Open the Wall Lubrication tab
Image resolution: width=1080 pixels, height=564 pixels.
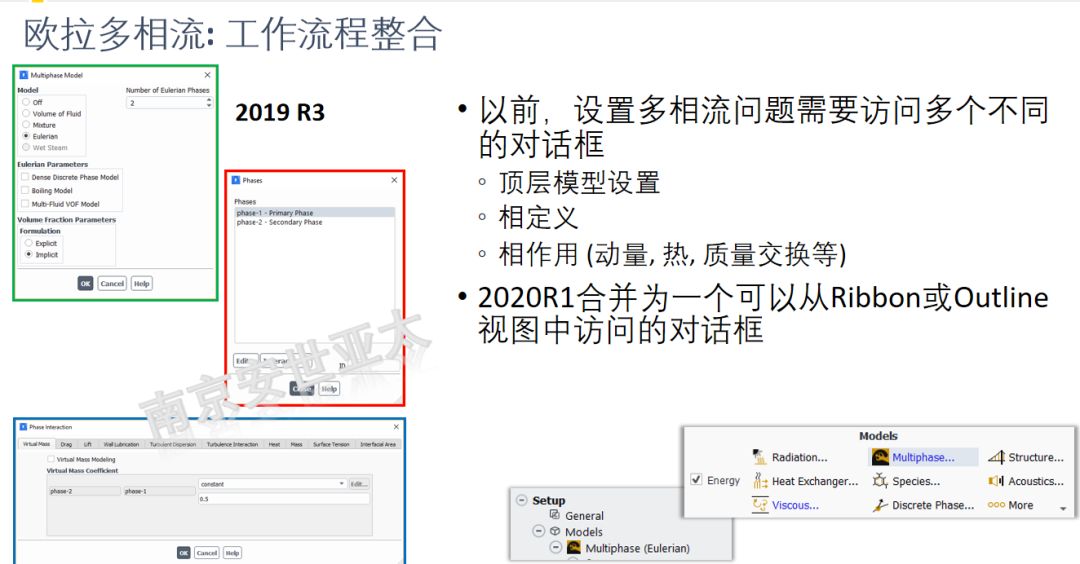pyautogui.click(x=121, y=445)
